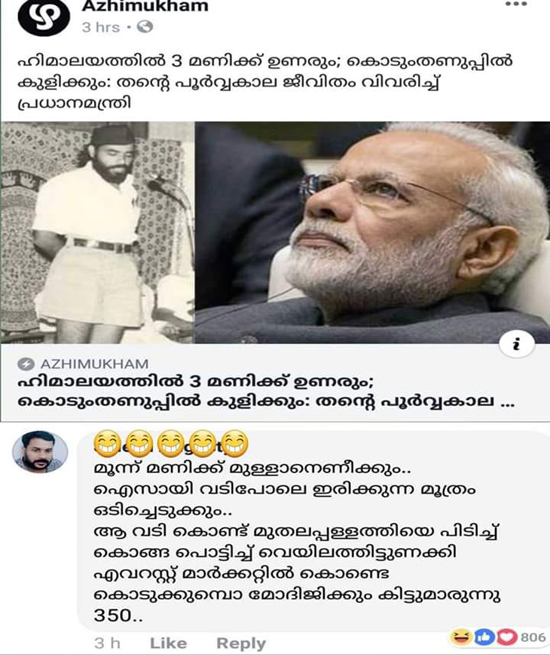Open the close-up portrait article image

[373, 233]
